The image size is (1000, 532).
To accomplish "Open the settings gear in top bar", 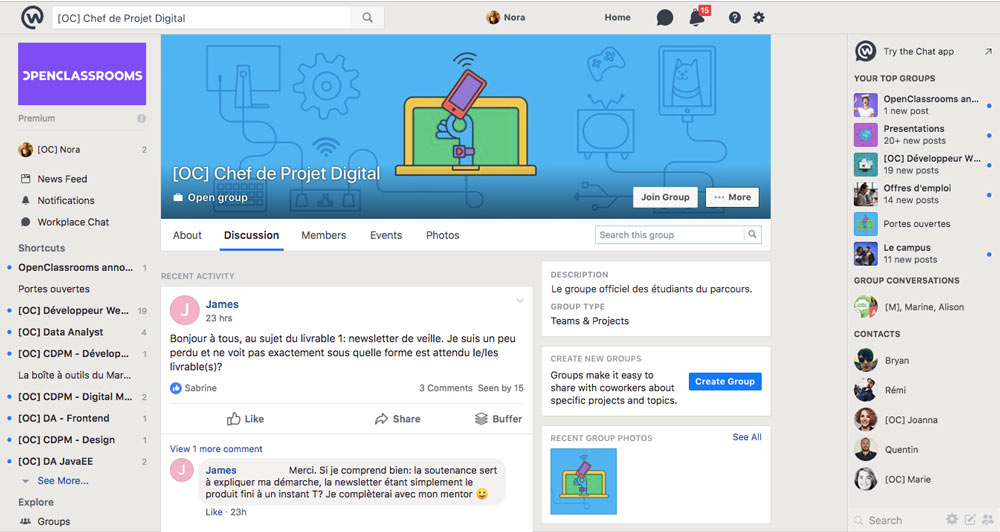I will coord(758,18).
